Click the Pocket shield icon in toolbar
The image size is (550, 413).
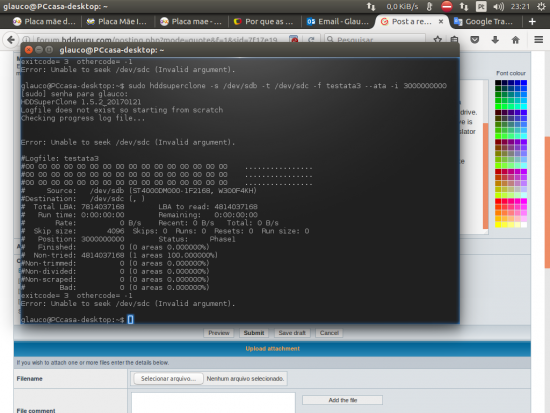click(x=475, y=40)
